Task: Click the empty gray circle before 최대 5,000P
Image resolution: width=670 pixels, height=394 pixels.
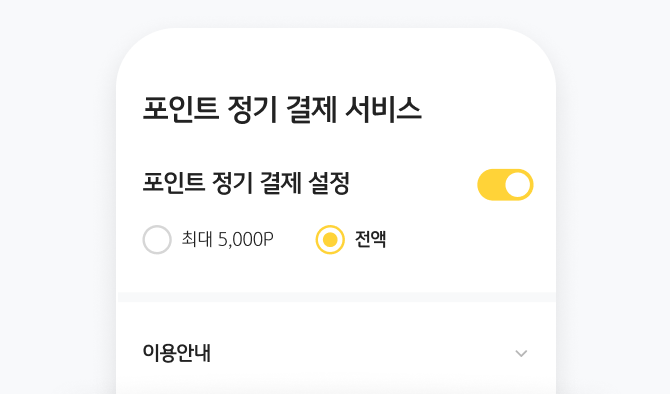Action: coord(157,240)
